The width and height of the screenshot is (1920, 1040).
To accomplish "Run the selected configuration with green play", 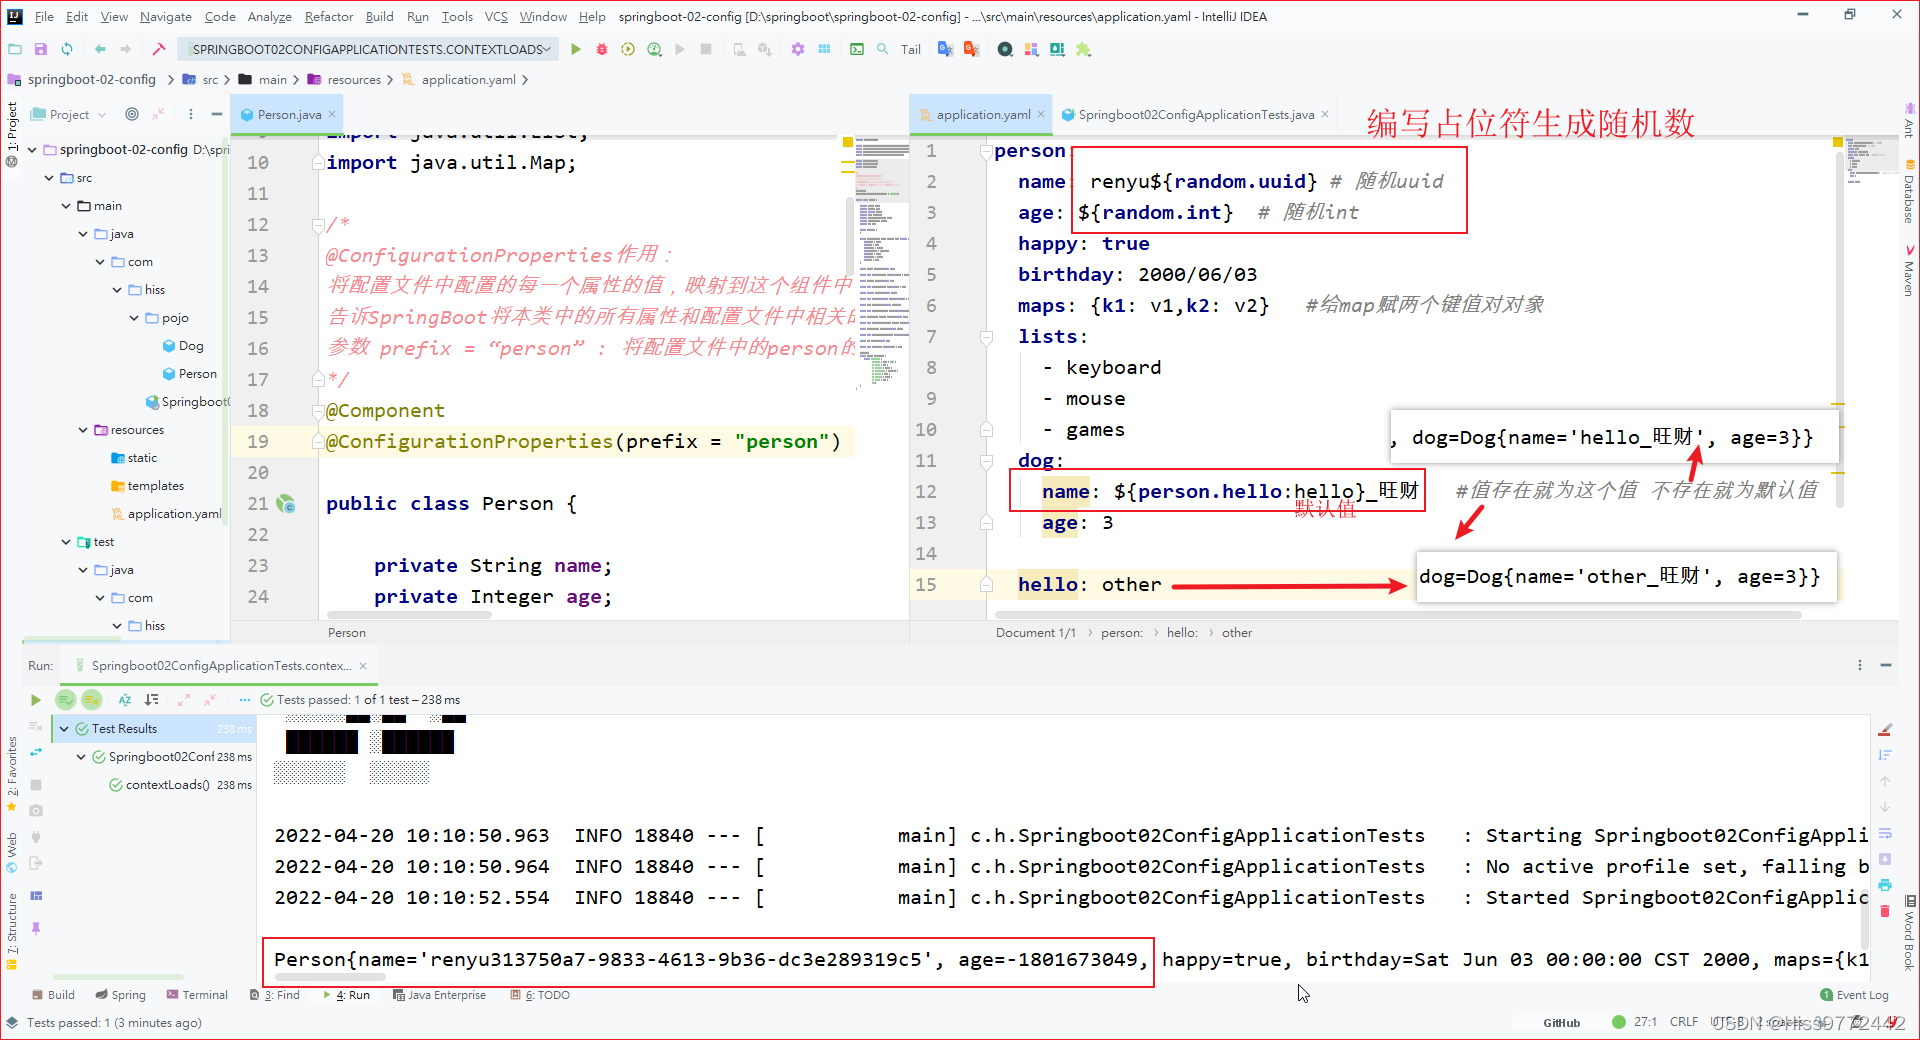I will (x=576, y=49).
